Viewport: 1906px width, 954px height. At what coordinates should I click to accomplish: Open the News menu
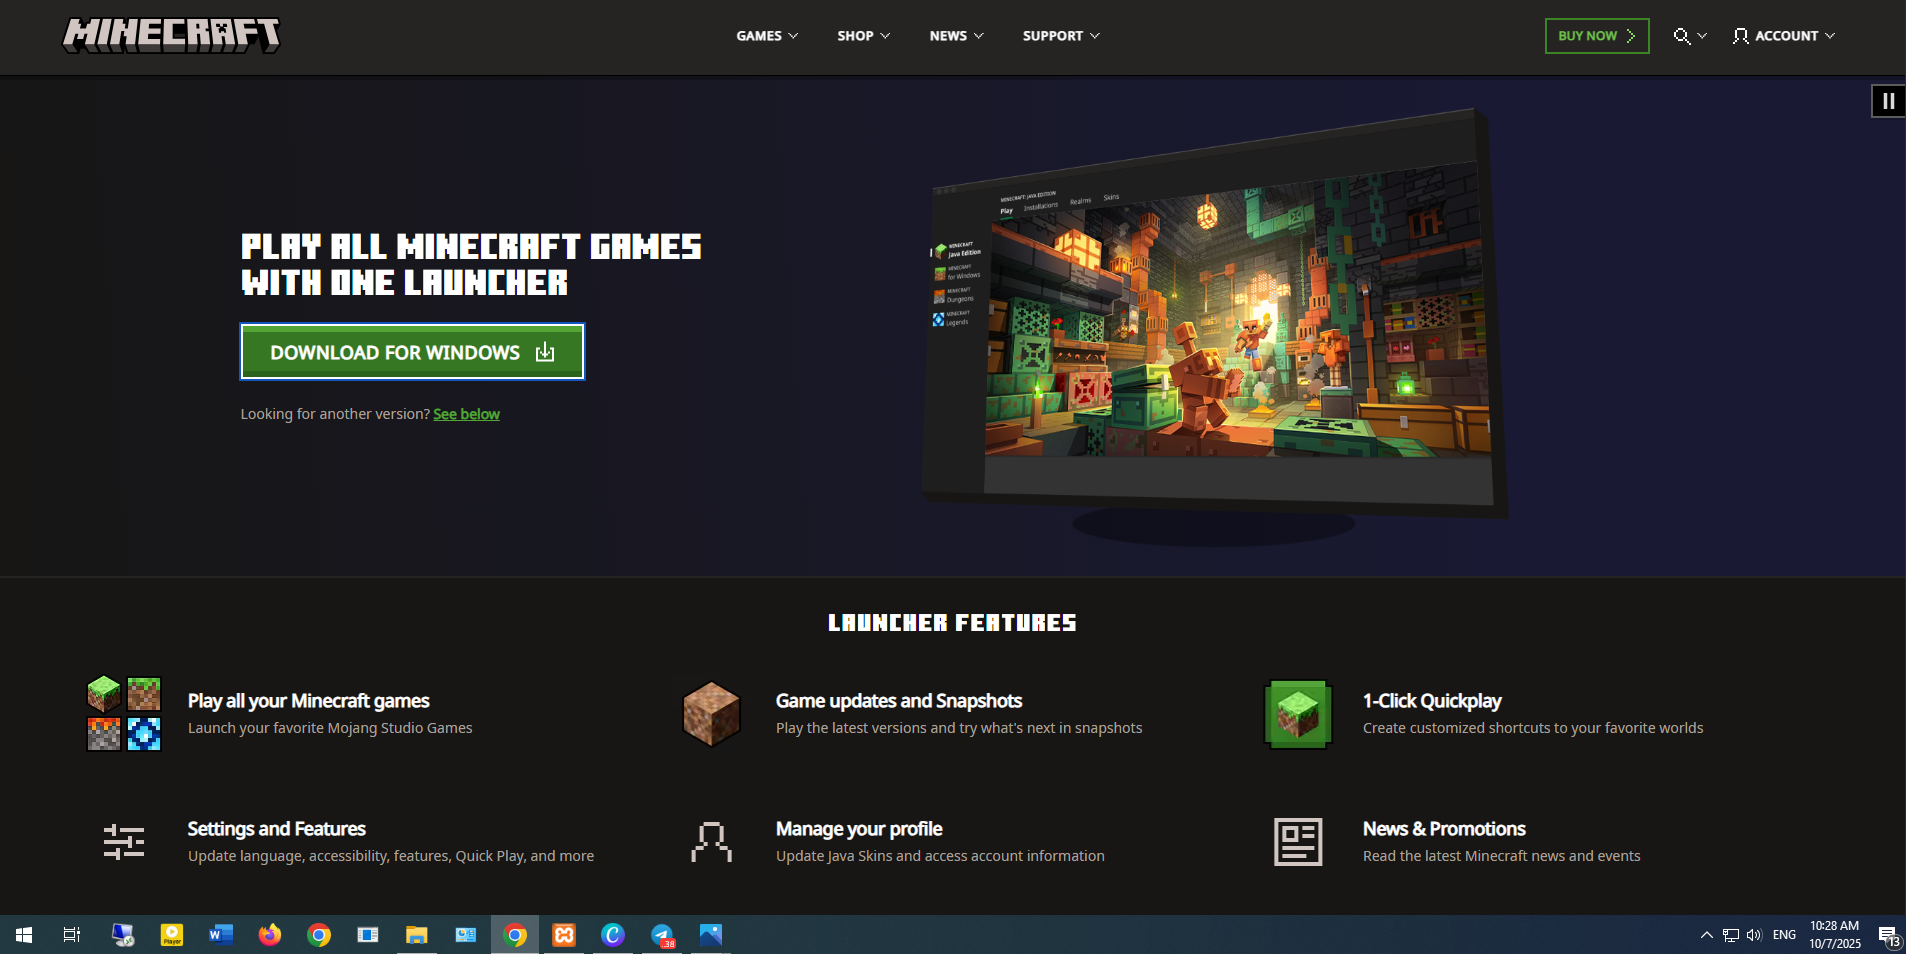click(x=956, y=36)
